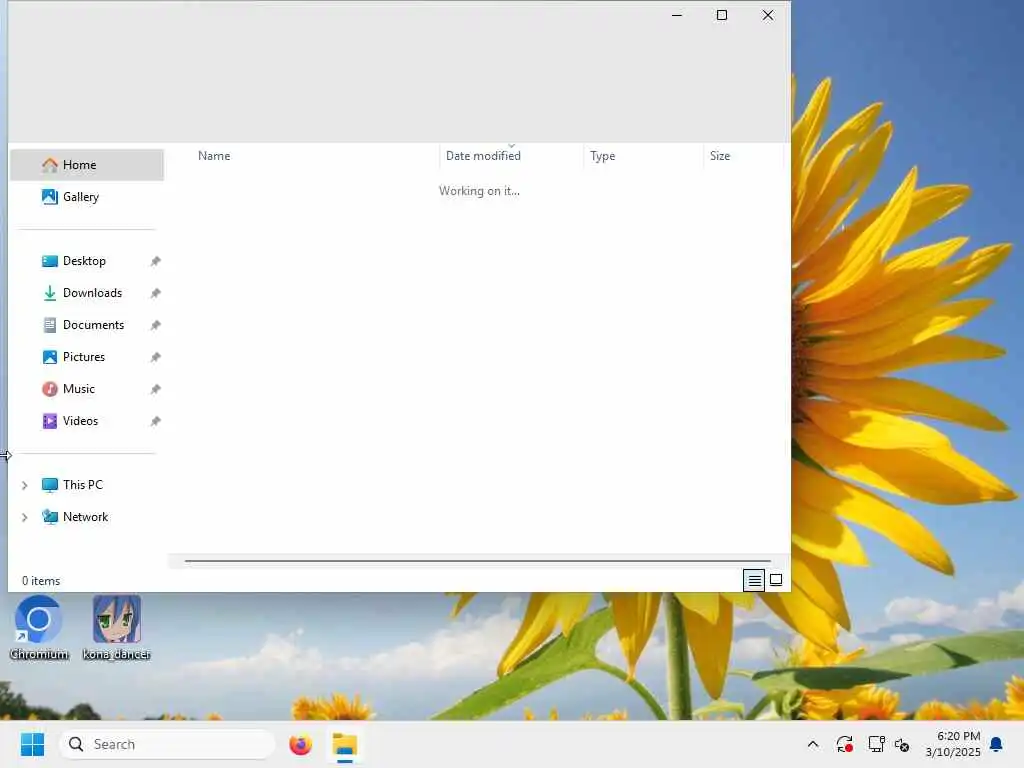
Task: Open the Videos folder
Action: [x=87, y=421]
